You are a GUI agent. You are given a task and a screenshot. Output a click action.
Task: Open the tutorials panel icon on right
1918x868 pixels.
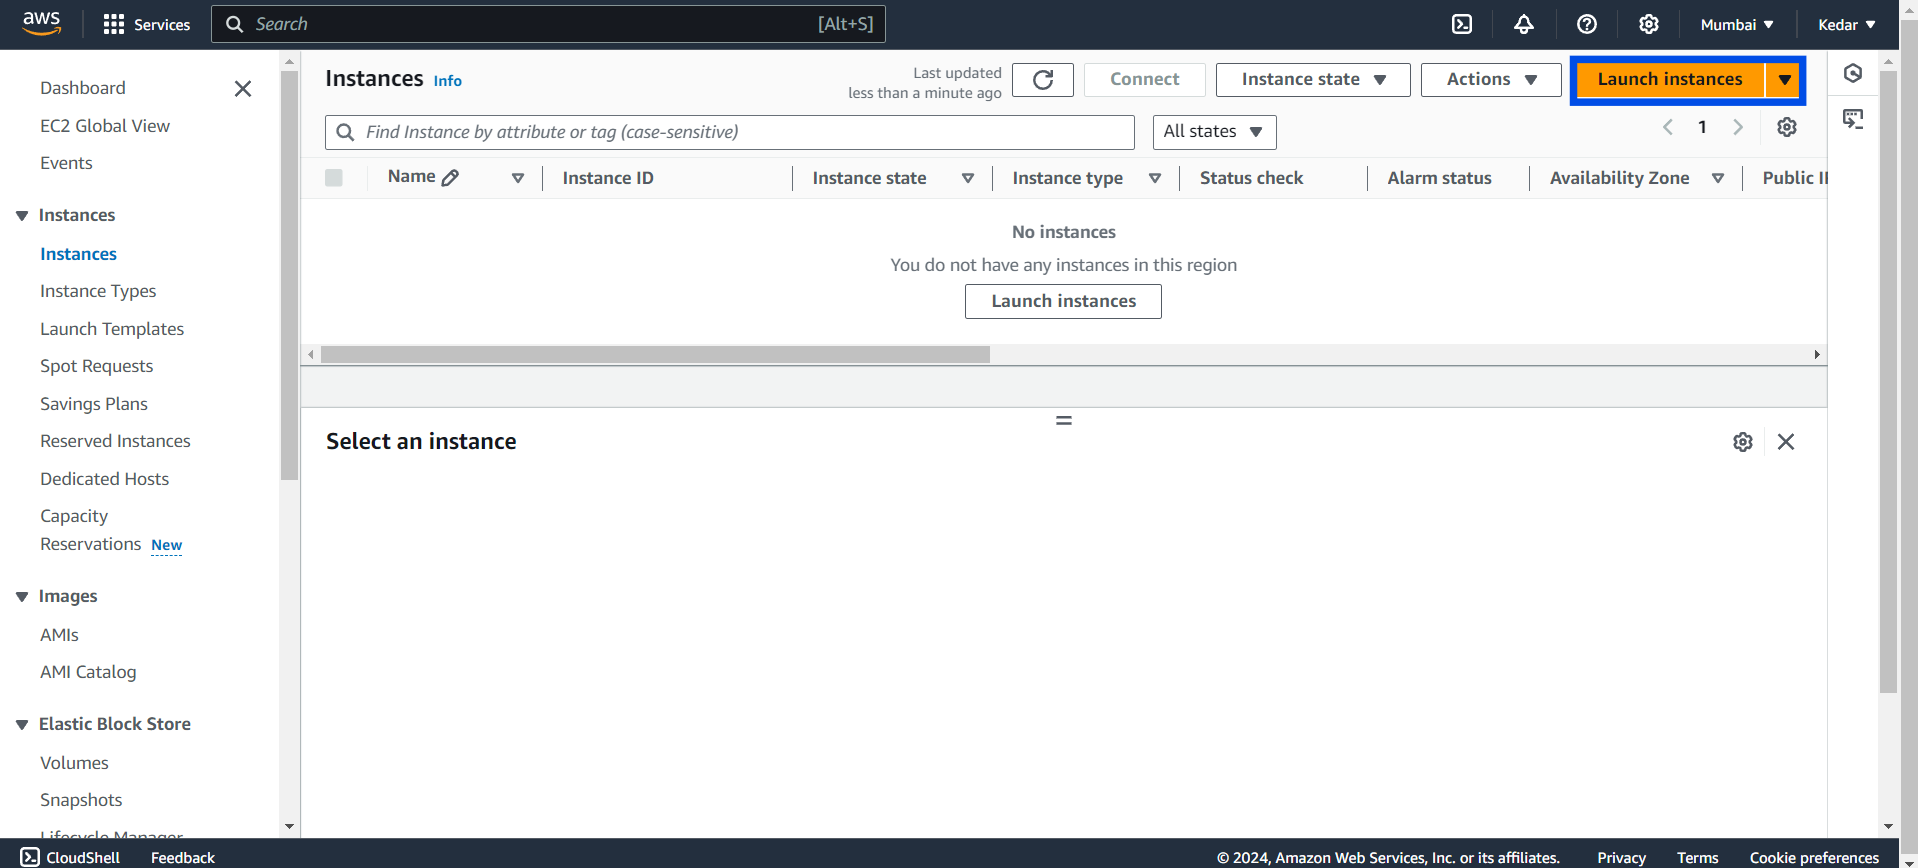[x=1853, y=119]
